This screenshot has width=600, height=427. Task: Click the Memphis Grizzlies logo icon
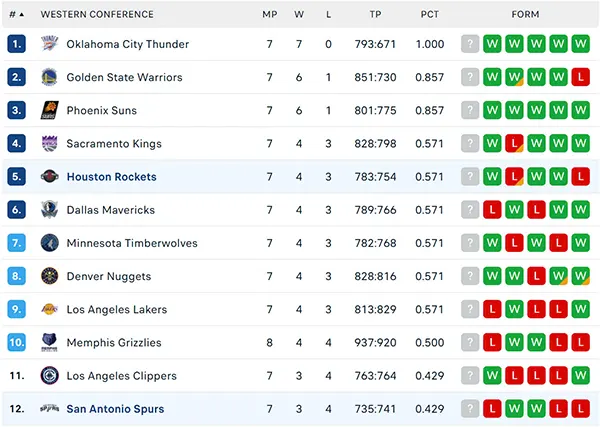click(x=49, y=342)
